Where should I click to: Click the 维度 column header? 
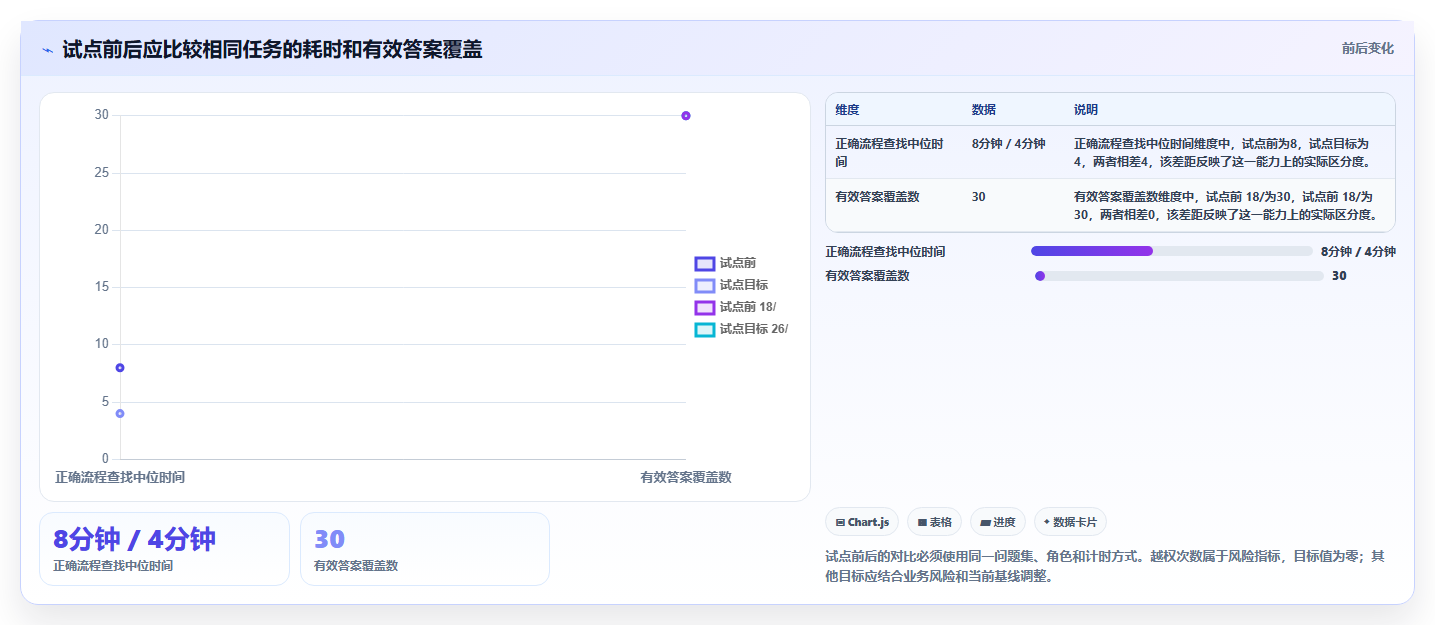pos(848,110)
